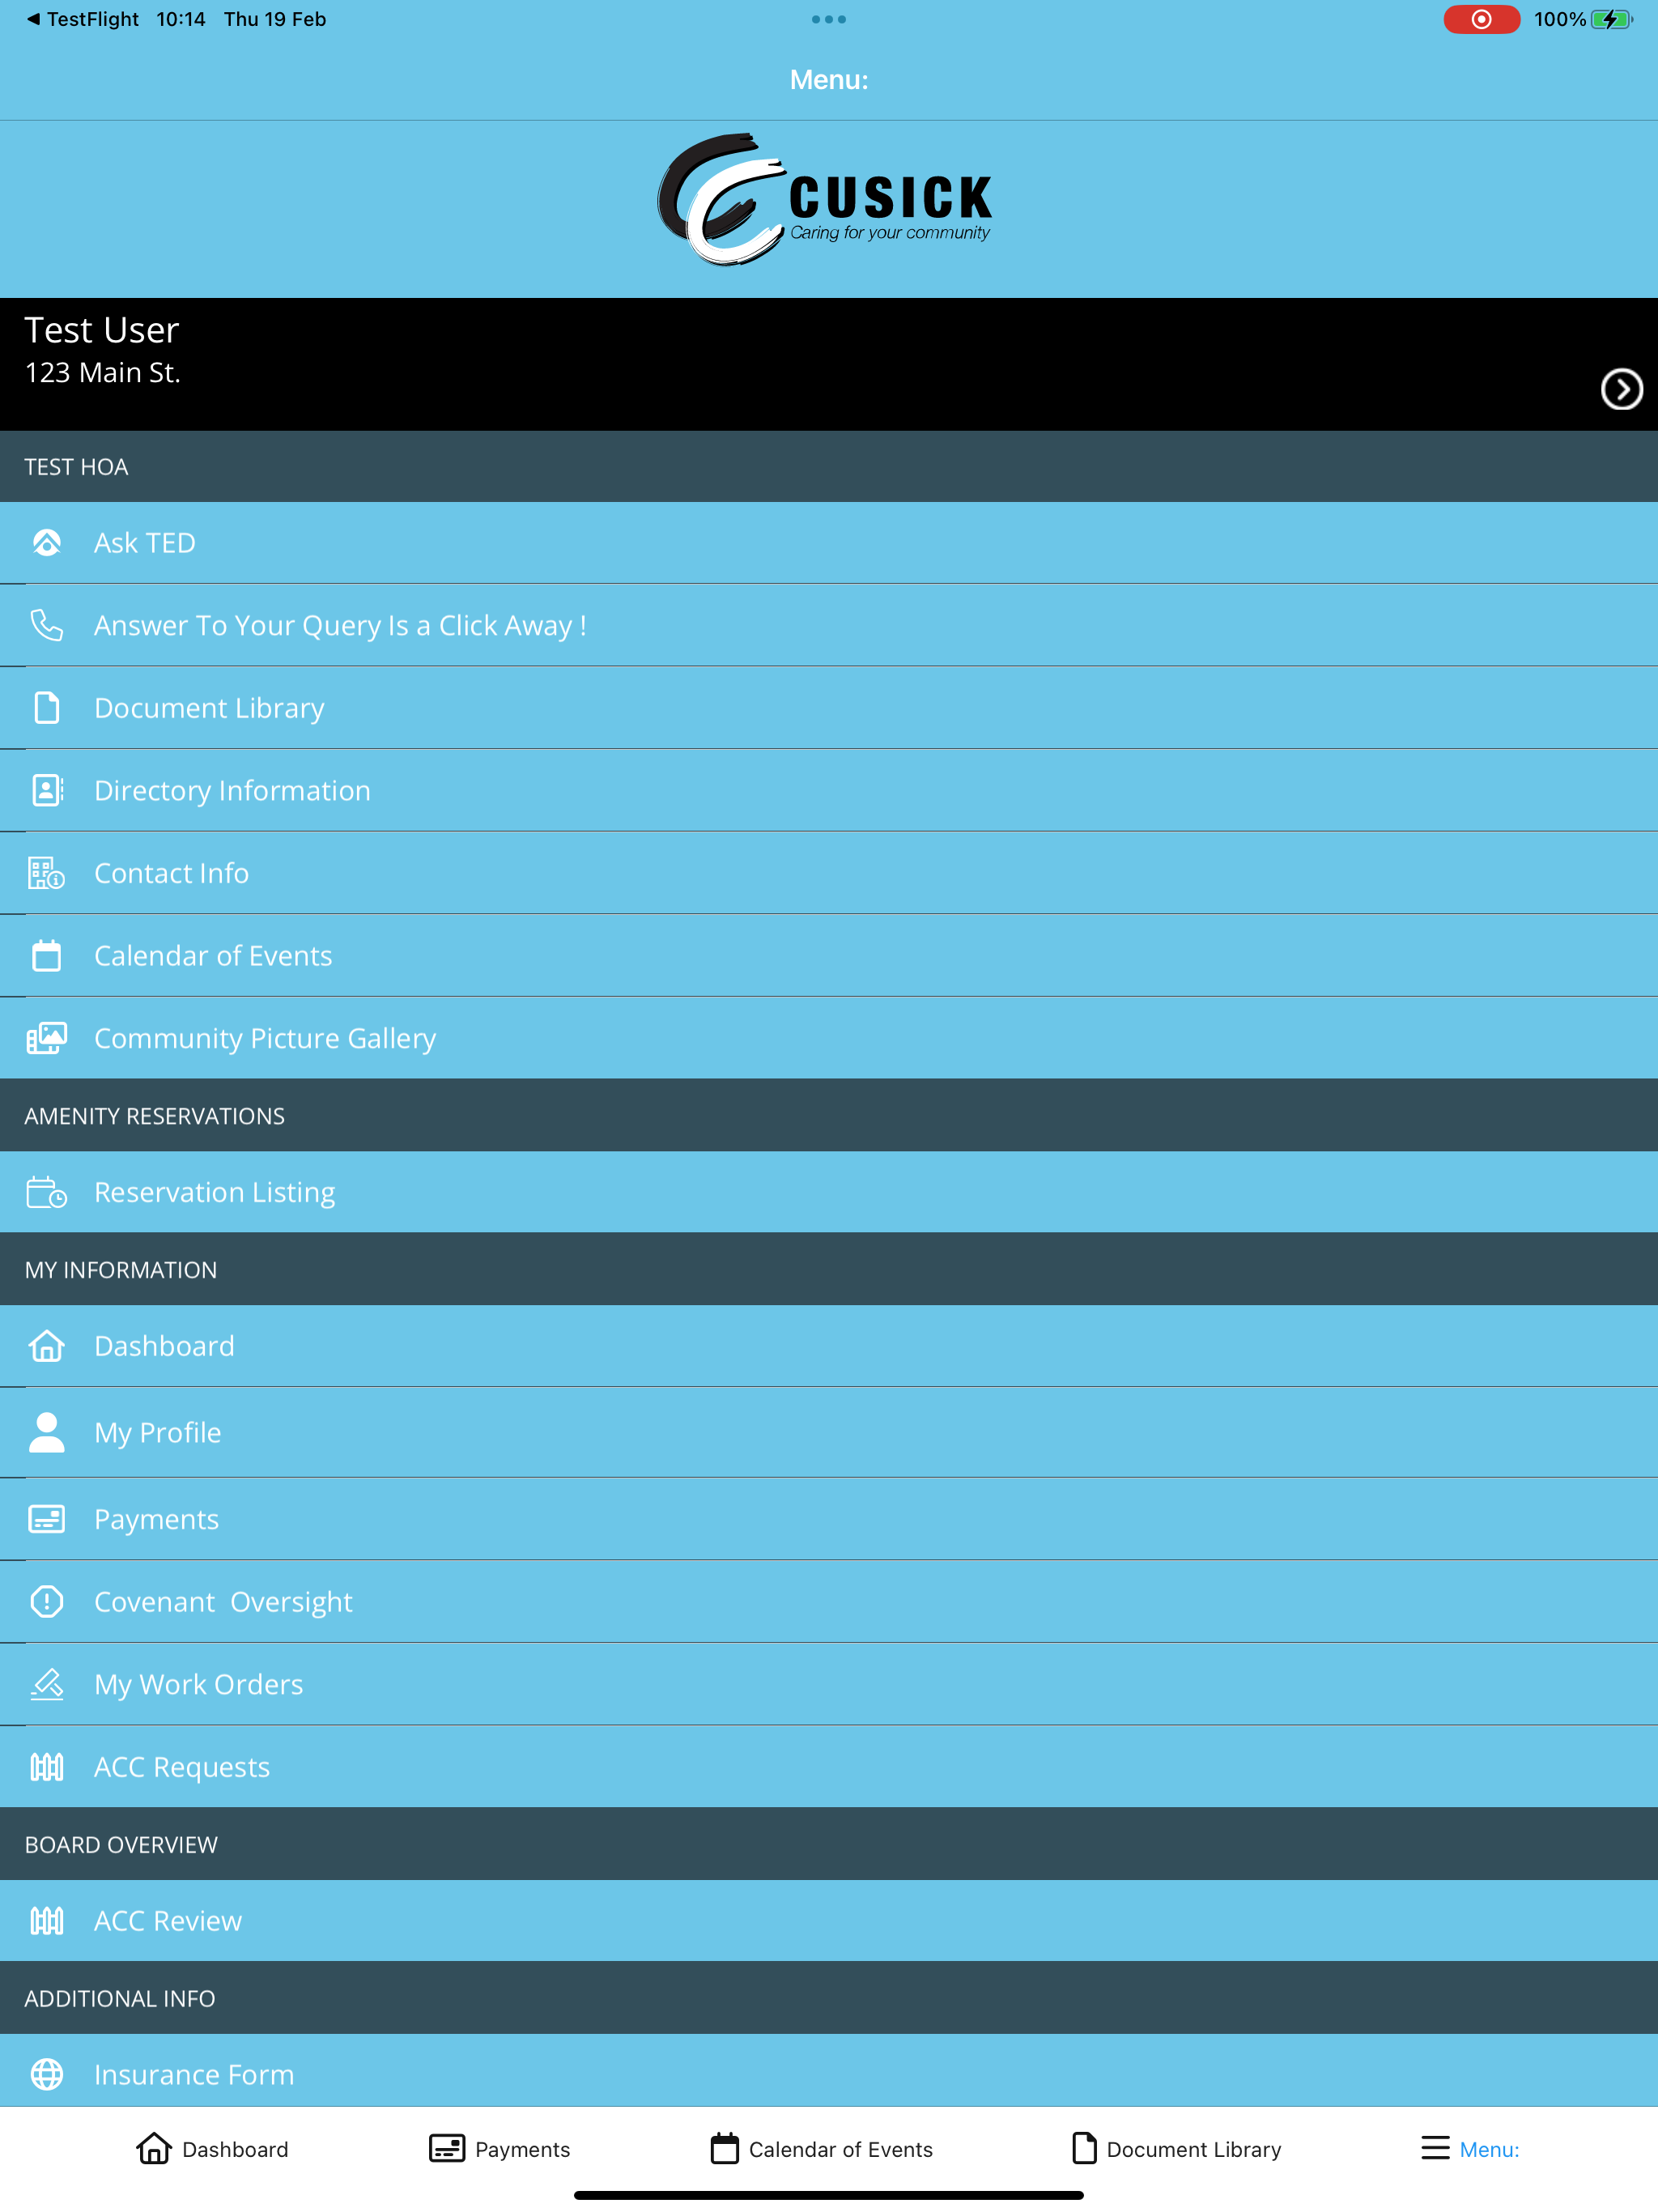Click the MY INFORMATION section header
1658x2212 pixels.
[x=829, y=1270]
